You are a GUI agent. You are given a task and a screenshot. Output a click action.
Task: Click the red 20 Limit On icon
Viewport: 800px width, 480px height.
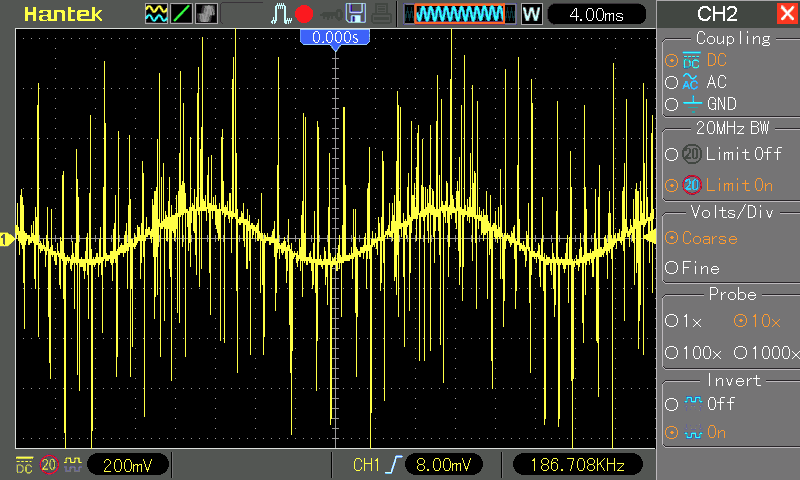(x=692, y=185)
